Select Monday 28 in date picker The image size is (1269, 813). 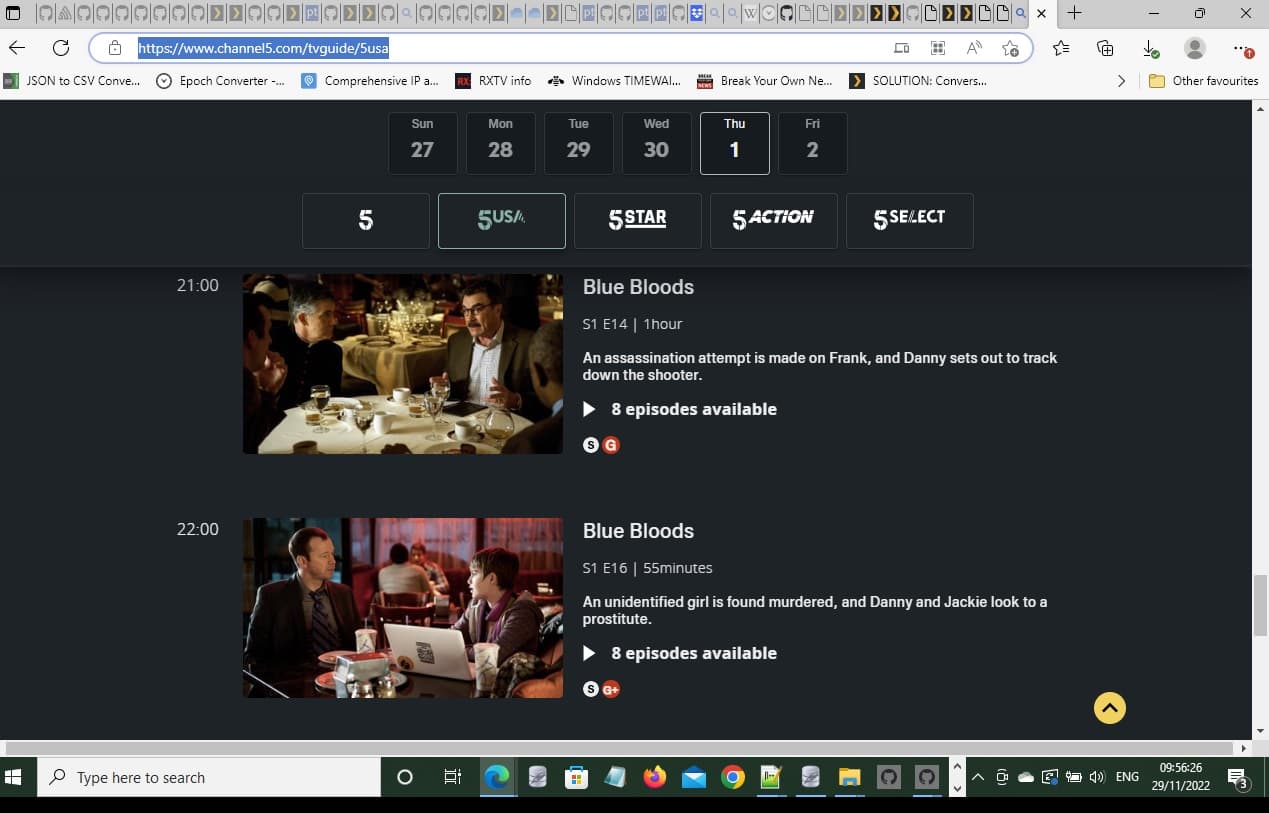pyautogui.click(x=500, y=143)
